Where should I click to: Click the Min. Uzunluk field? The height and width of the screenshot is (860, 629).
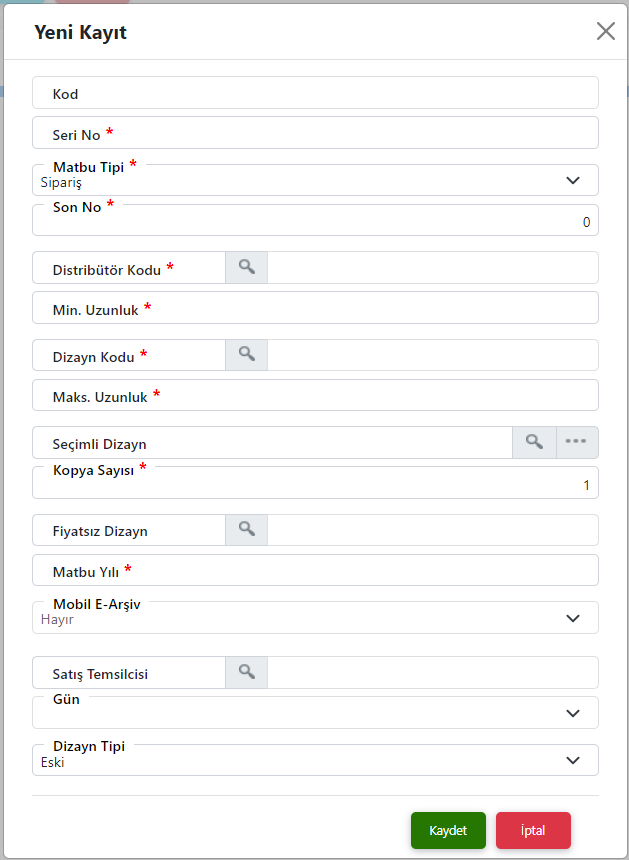[x=315, y=308]
